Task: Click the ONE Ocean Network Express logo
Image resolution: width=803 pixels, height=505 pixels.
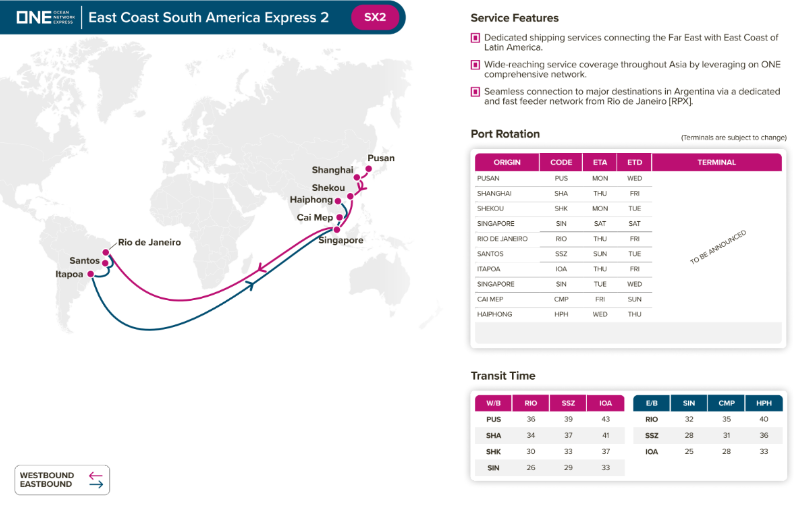Action: (x=43, y=17)
